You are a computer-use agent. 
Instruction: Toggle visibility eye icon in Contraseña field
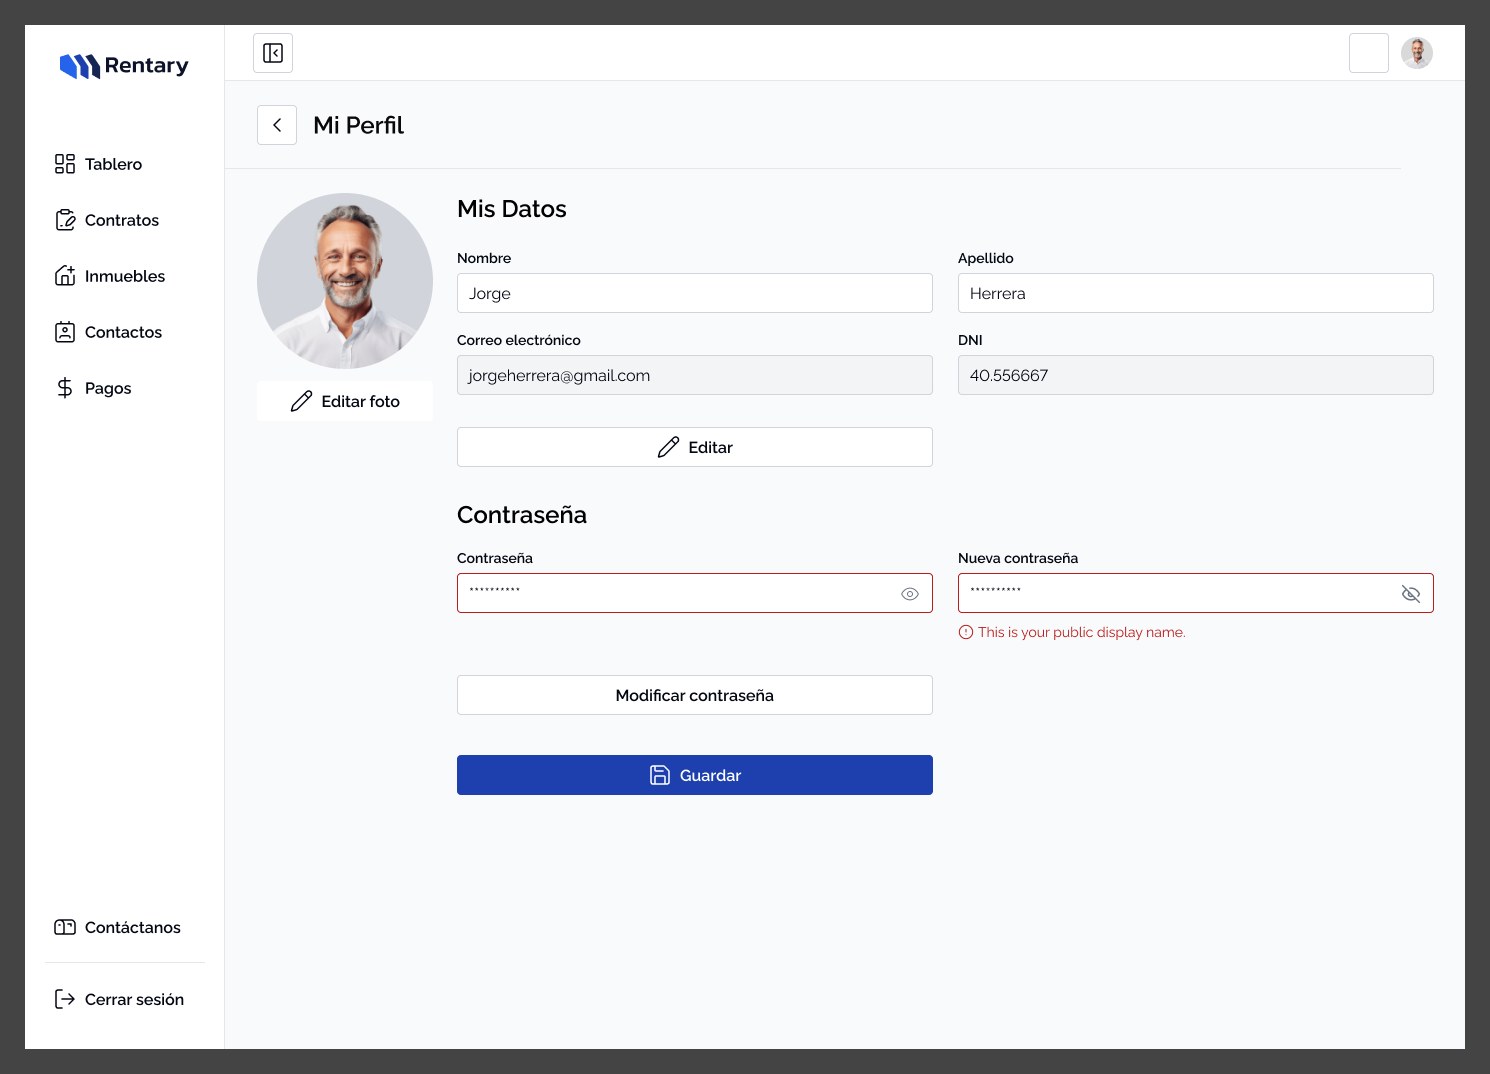click(x=910, y=594)
